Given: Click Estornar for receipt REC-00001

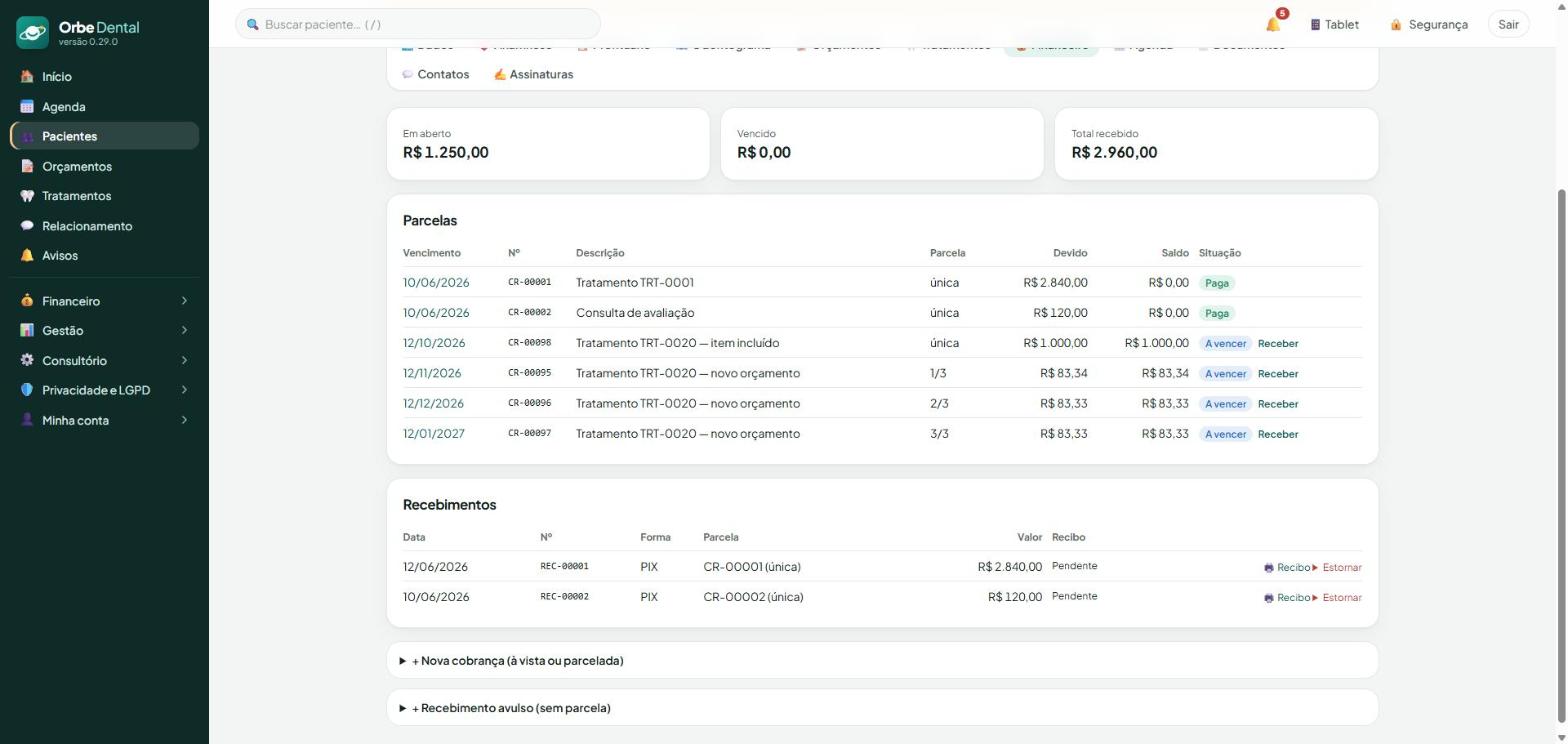Looking at the screenshot, I should [x=1337, y=567].
